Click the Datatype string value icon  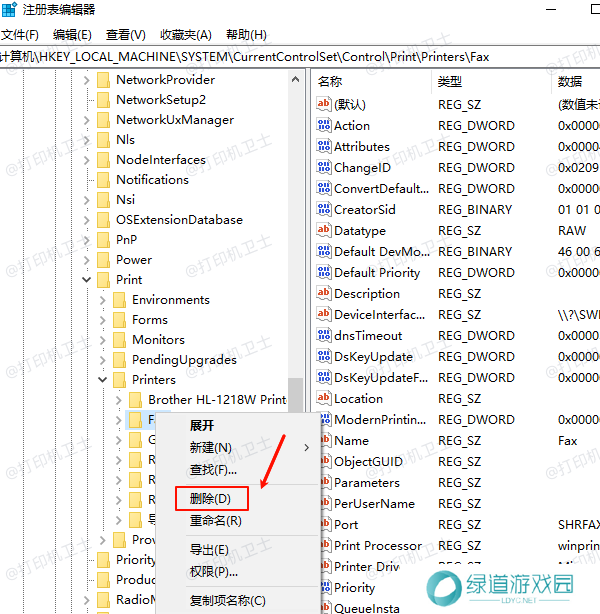324,230
